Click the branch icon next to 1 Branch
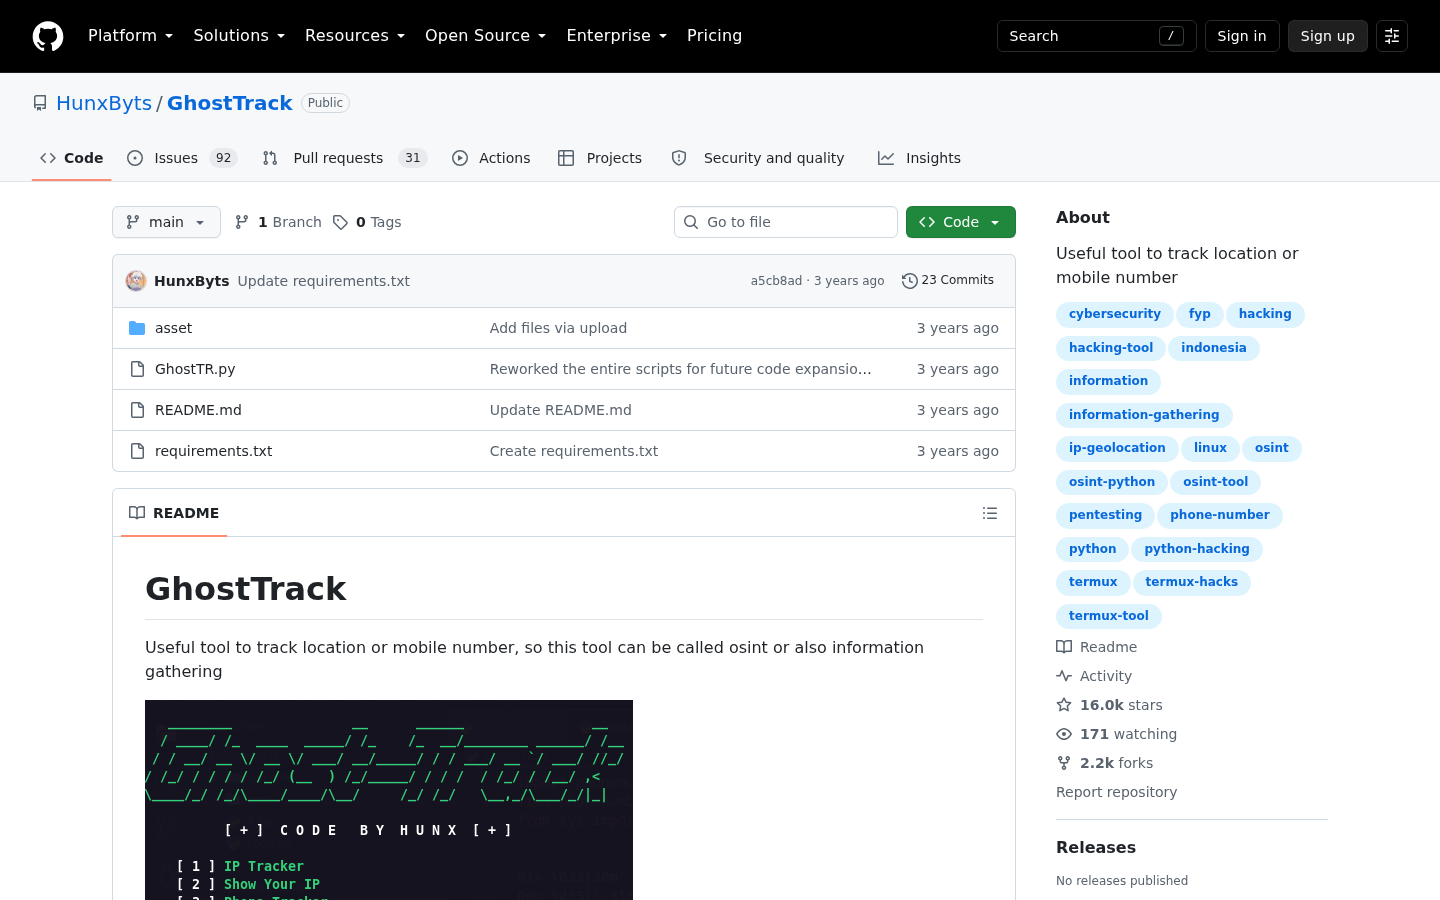Screen dimensions: 1440x900 pos(242,222)
